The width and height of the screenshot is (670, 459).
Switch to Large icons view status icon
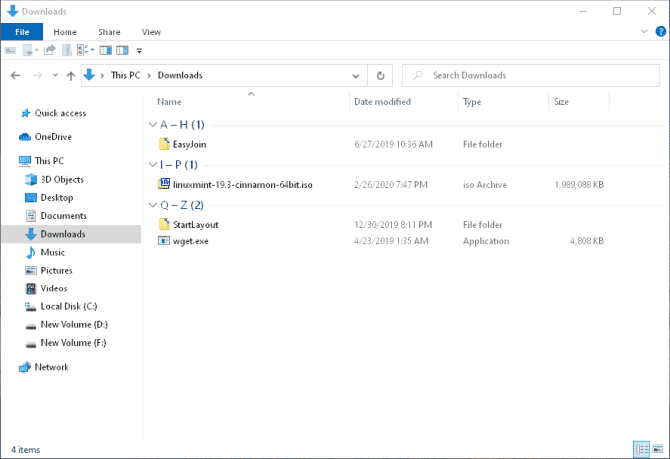658,449
